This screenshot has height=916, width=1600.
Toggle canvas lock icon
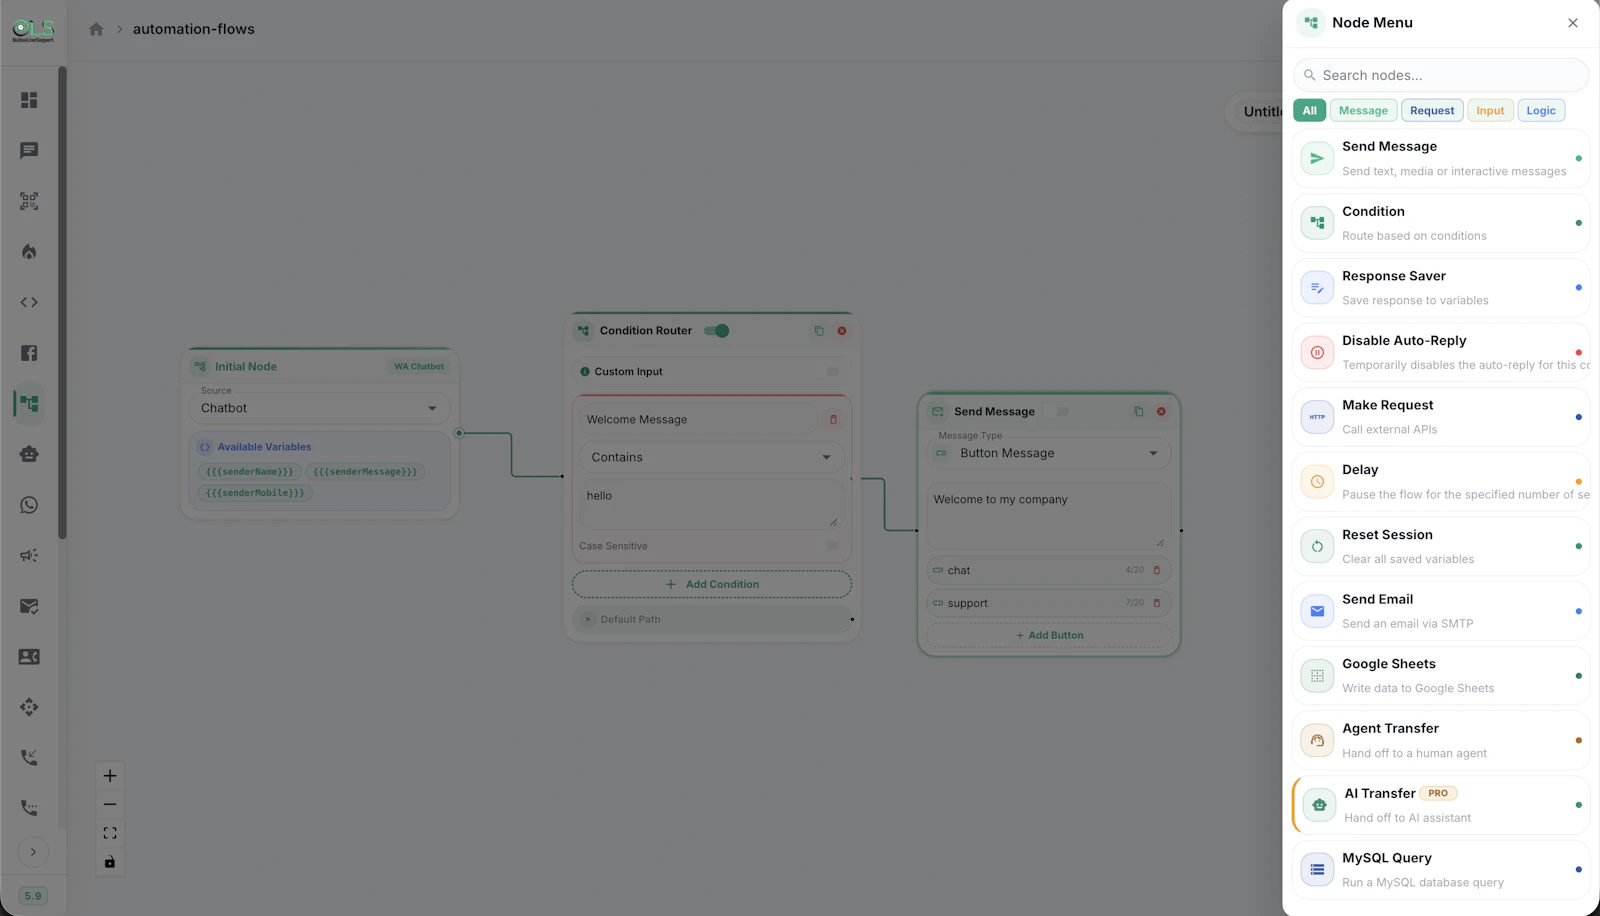pyautogui.click(x=110, y=862)
